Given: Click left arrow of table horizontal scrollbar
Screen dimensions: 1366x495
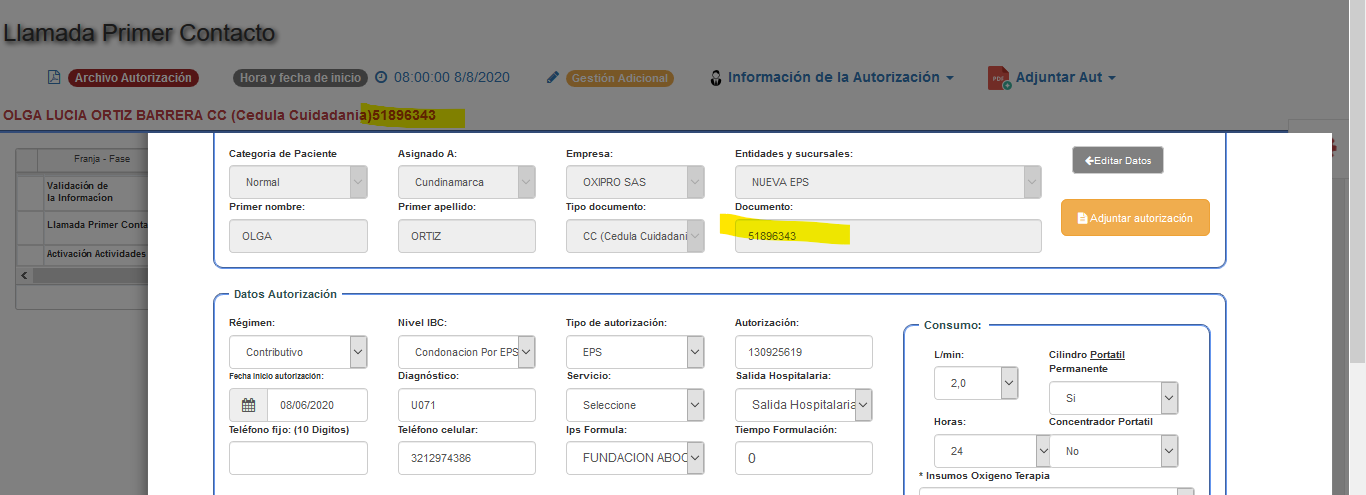Looking at the screenshot, I should (24, 275).
